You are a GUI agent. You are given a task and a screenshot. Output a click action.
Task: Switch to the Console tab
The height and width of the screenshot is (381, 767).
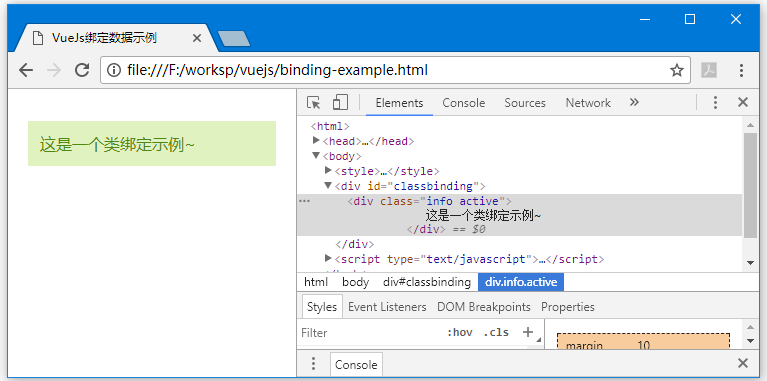pyautogui.click(x=463, y=103)
